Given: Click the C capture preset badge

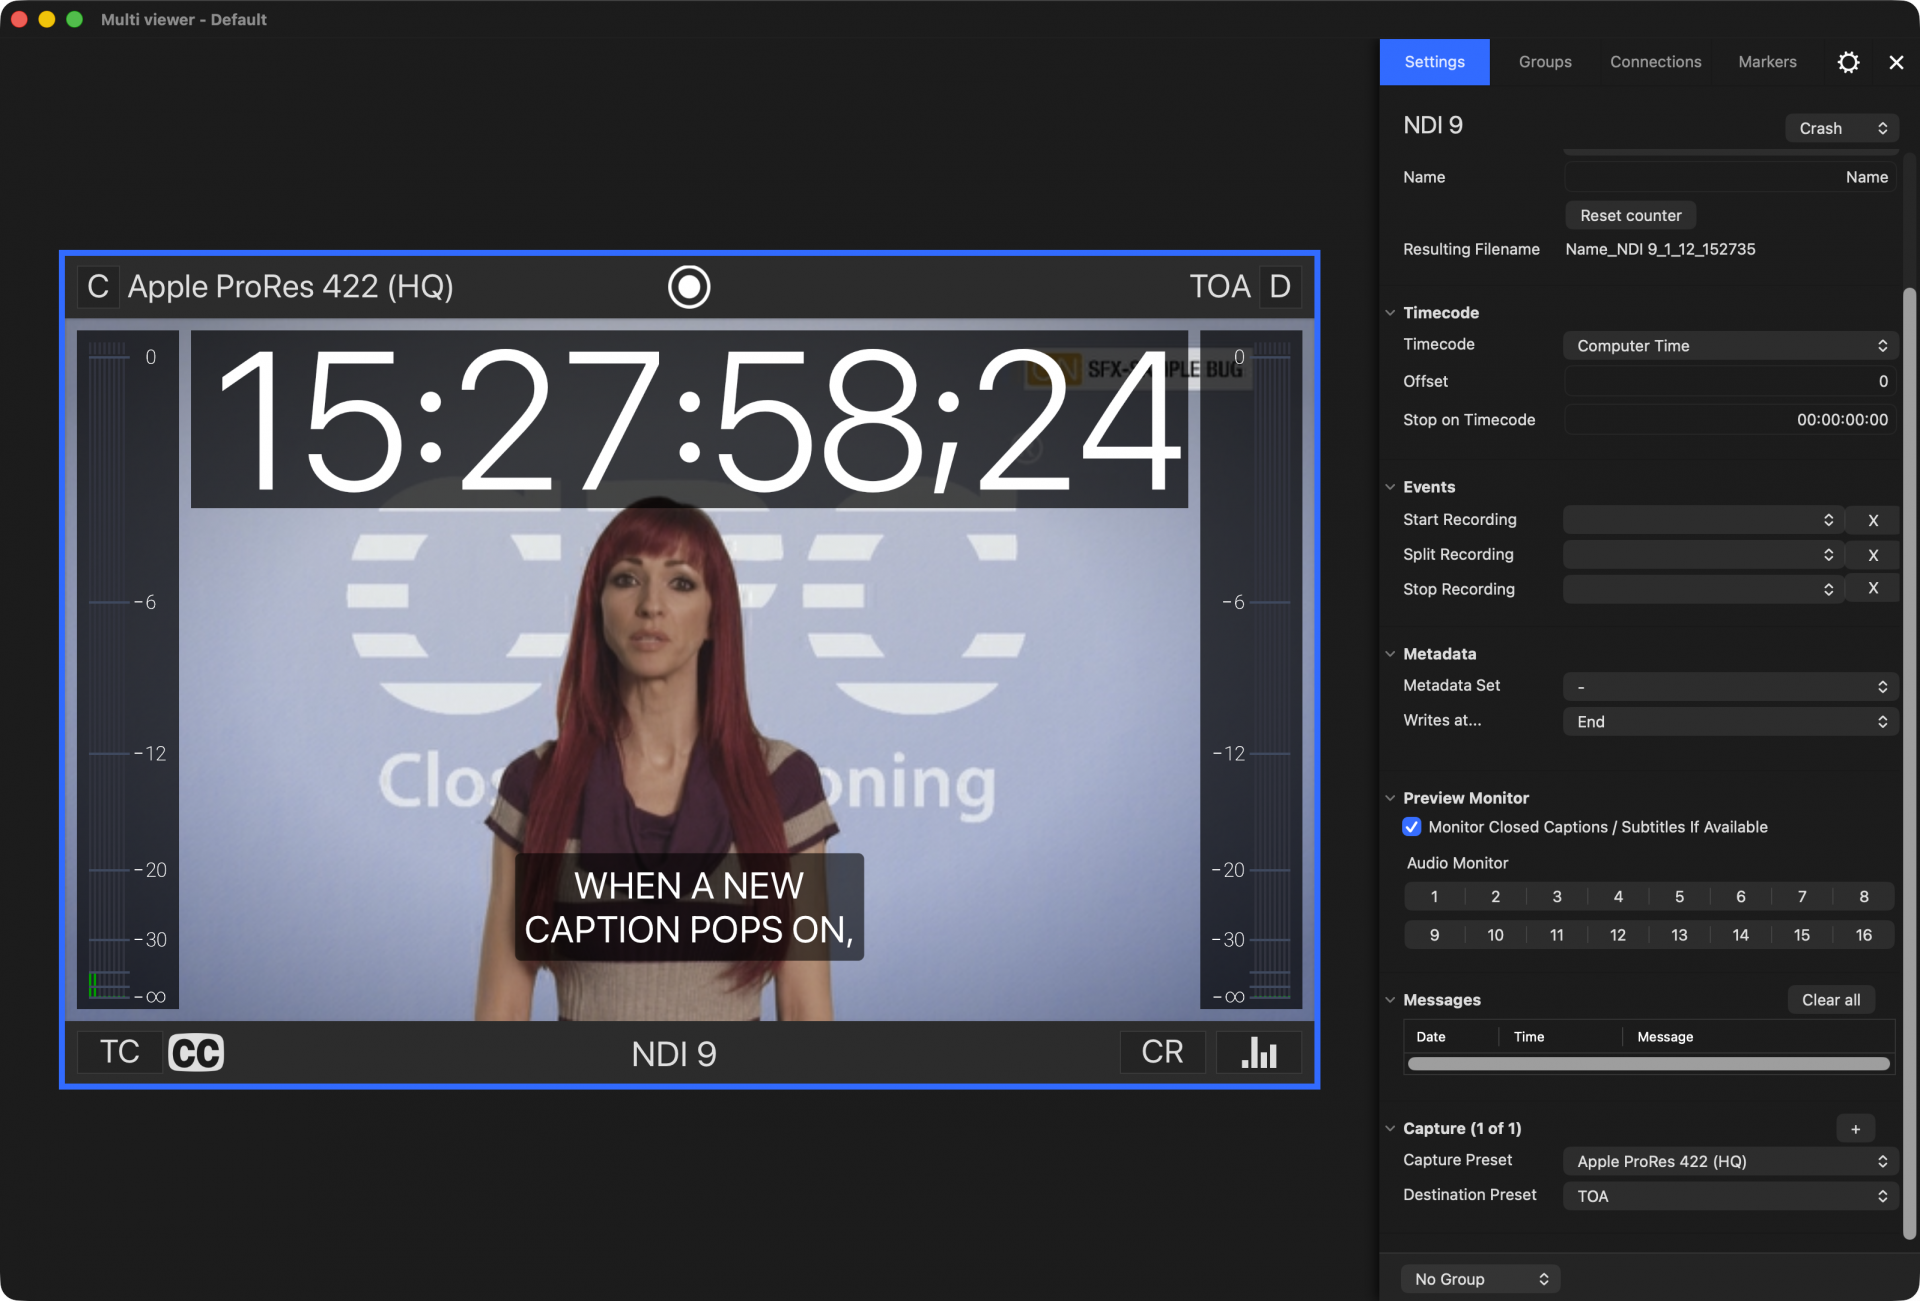Looking at the screenshot, I should (x=98, y=287).
